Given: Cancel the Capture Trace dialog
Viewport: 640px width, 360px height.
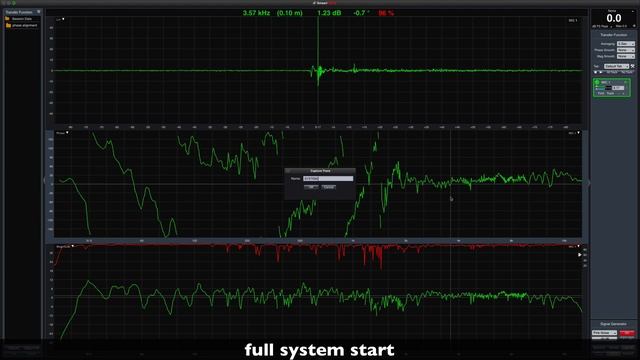Looking at the screenshot, I should (x=329, y=187).
